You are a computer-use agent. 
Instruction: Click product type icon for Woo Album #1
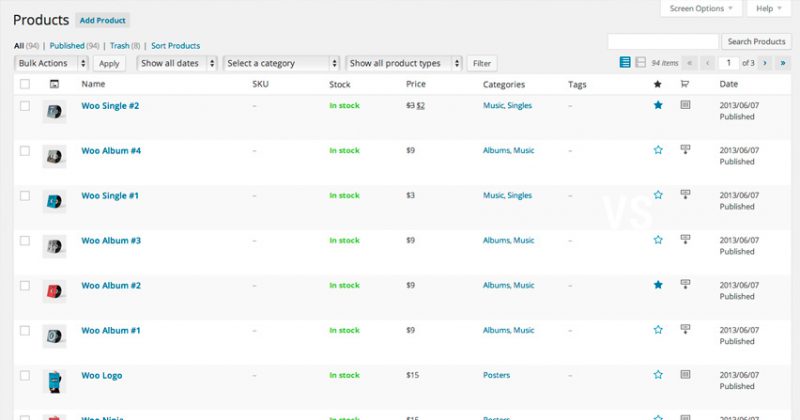coord(685,329)
